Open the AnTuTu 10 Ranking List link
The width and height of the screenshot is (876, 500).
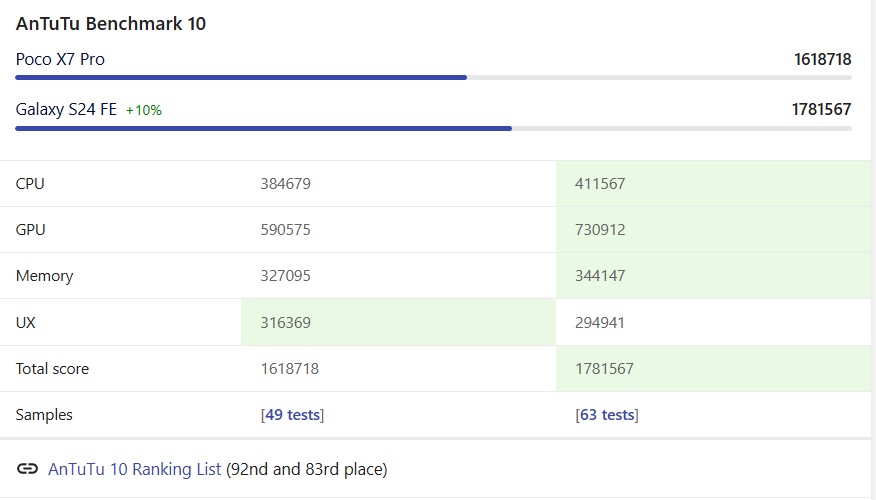click(134, 469)
